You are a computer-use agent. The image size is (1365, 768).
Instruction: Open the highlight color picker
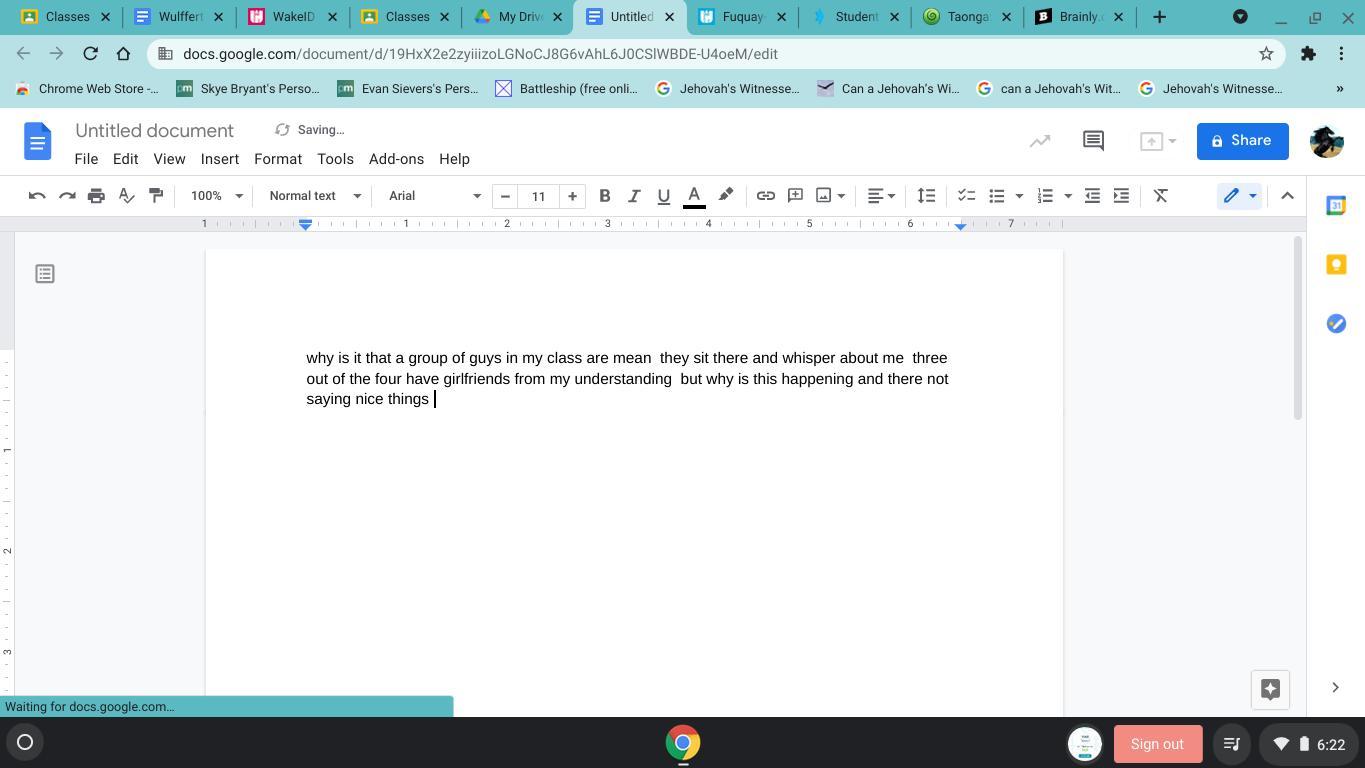point(726,196)
